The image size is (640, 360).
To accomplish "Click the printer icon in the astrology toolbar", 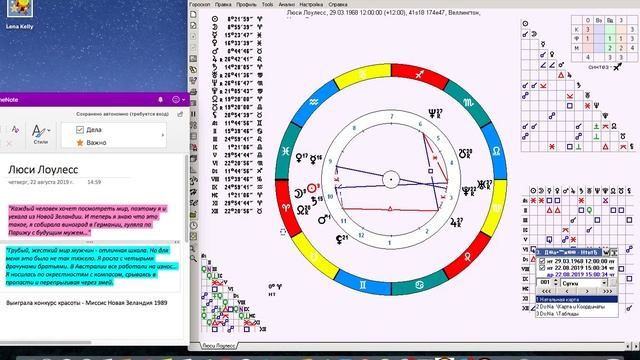I will point(193,92).
